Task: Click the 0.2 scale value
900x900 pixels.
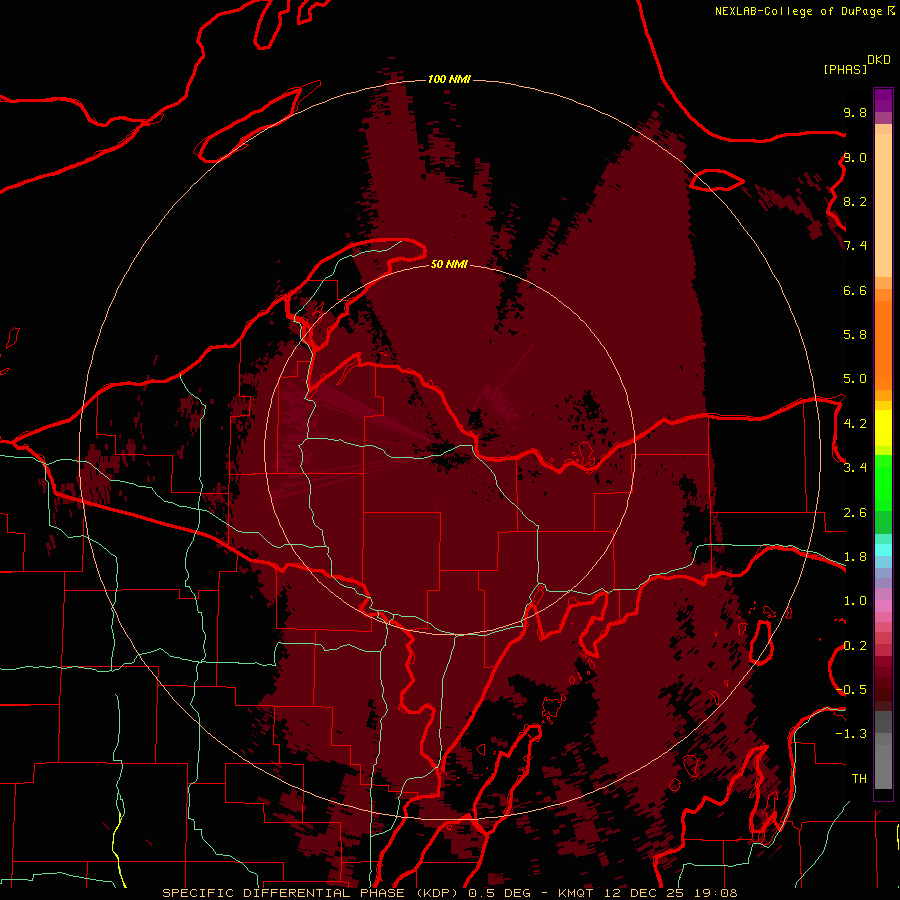Action: (855, 646)
